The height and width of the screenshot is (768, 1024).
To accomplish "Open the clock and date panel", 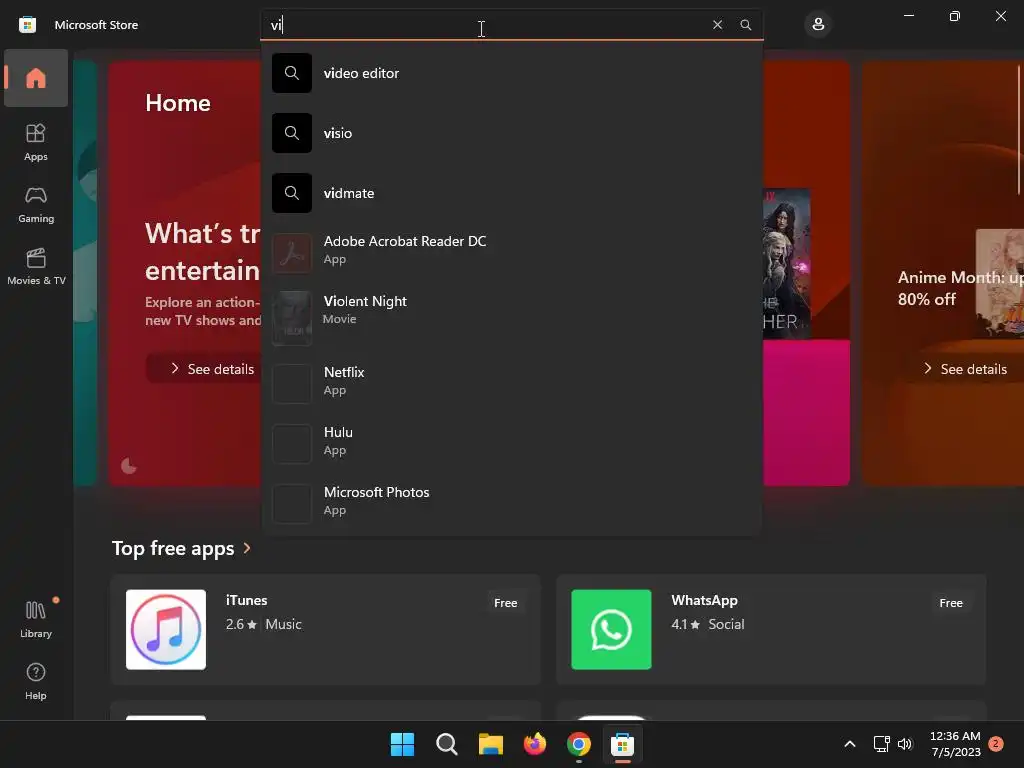I will click(955, 744).
